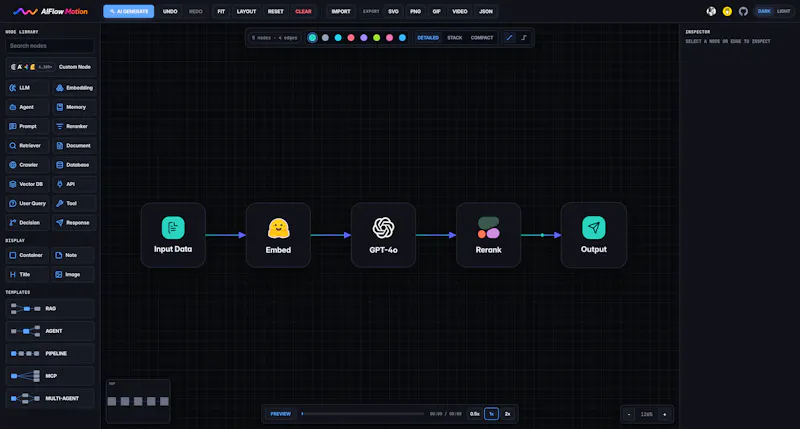Viewport: 800px width, 429px height.
Task: Select the Memory node type
Action: click(74, 107)
